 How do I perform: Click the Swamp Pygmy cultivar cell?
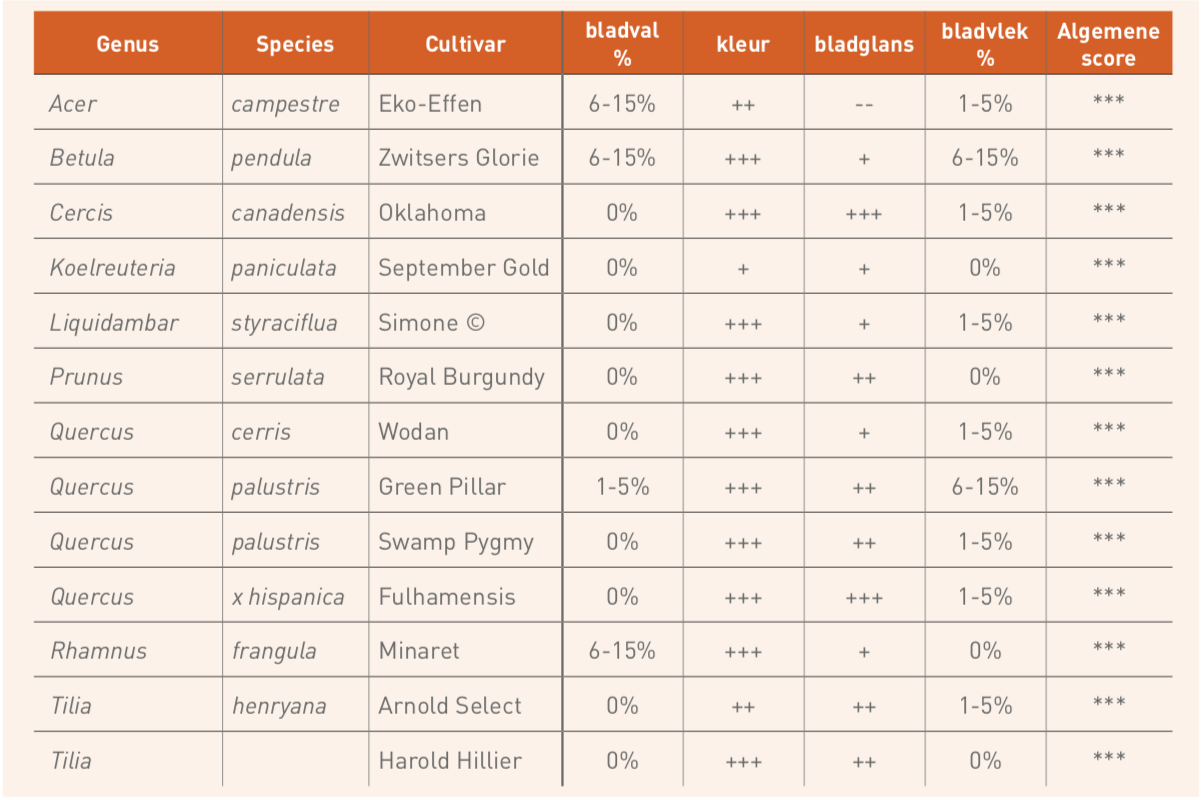click(465, 542)
